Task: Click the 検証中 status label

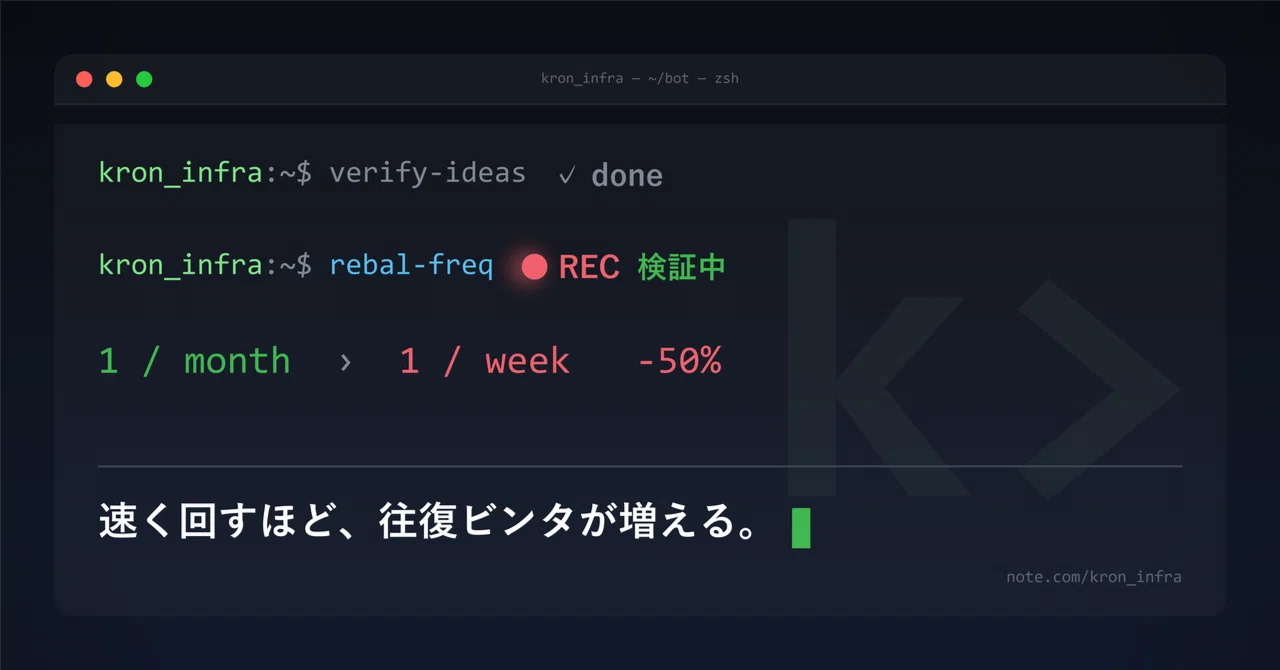Action: click(682, 267)
